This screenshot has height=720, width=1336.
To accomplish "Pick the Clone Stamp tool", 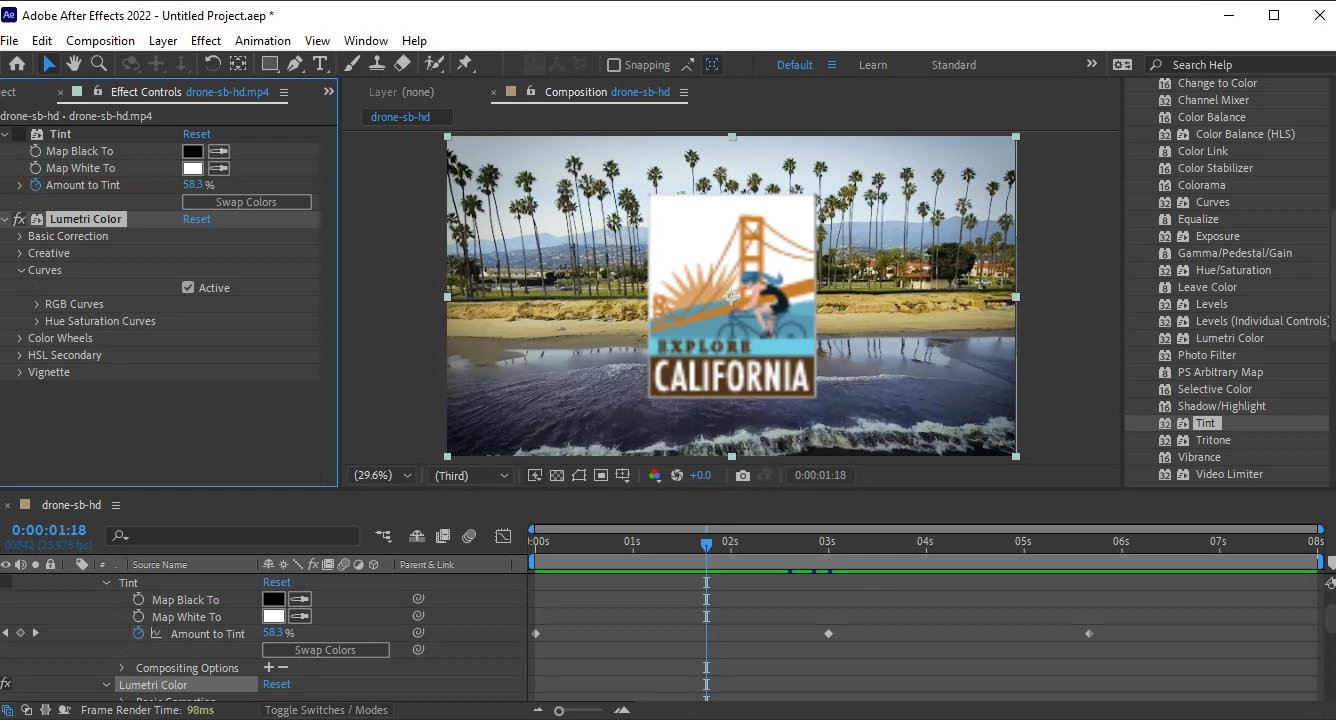I will point(376,64).
